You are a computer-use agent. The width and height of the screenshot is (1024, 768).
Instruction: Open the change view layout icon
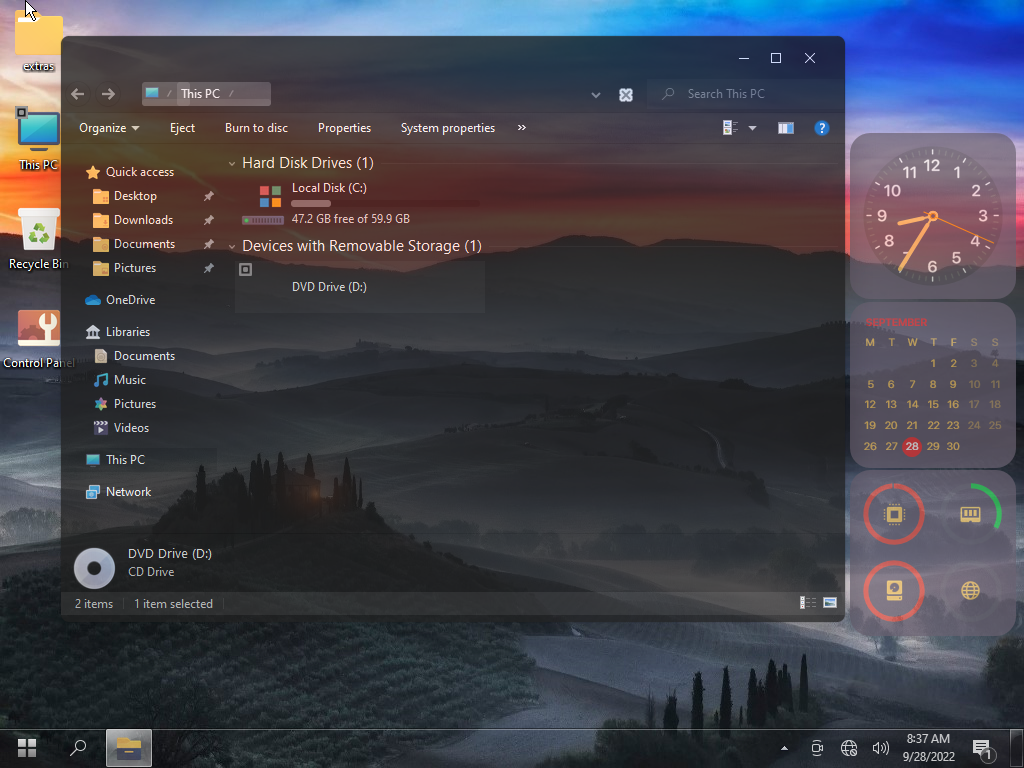coord(730,128)
